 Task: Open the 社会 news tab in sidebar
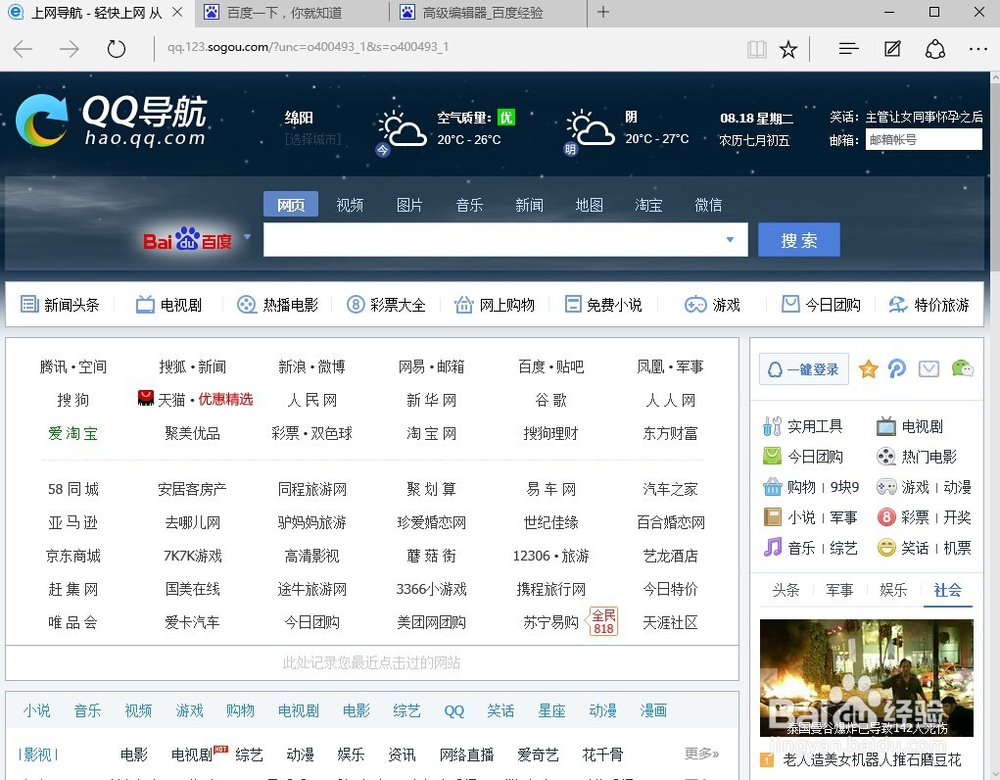[947, 590]
